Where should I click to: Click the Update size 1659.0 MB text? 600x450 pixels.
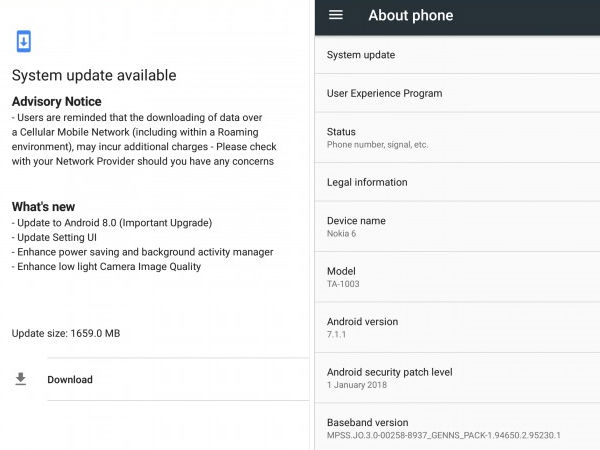click(66, 333)
